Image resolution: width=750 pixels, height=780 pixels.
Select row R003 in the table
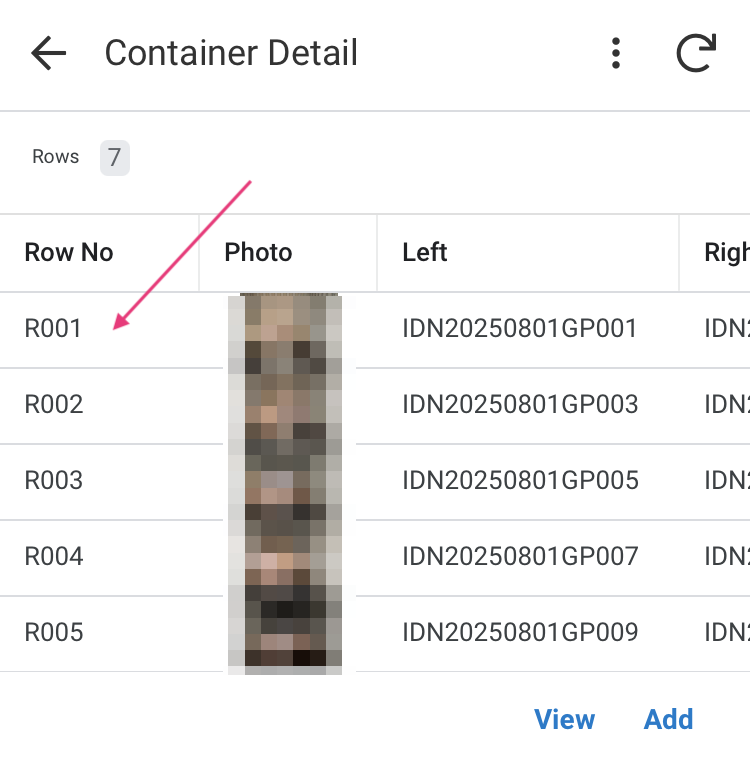375,482
